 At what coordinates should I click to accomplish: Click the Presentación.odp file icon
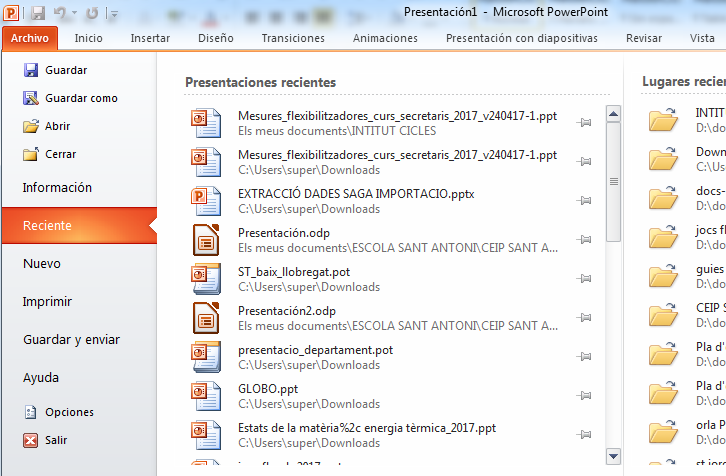pyautogui.click(x=206, y=240)
